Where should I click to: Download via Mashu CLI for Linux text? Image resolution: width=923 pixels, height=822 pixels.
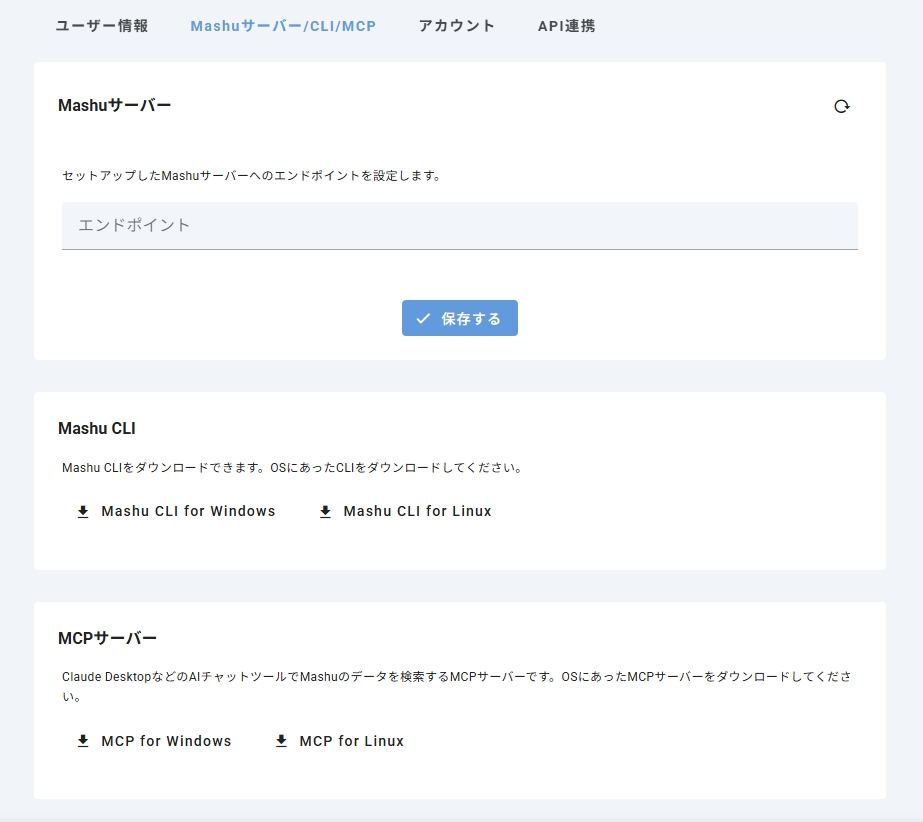pos(417,511)
